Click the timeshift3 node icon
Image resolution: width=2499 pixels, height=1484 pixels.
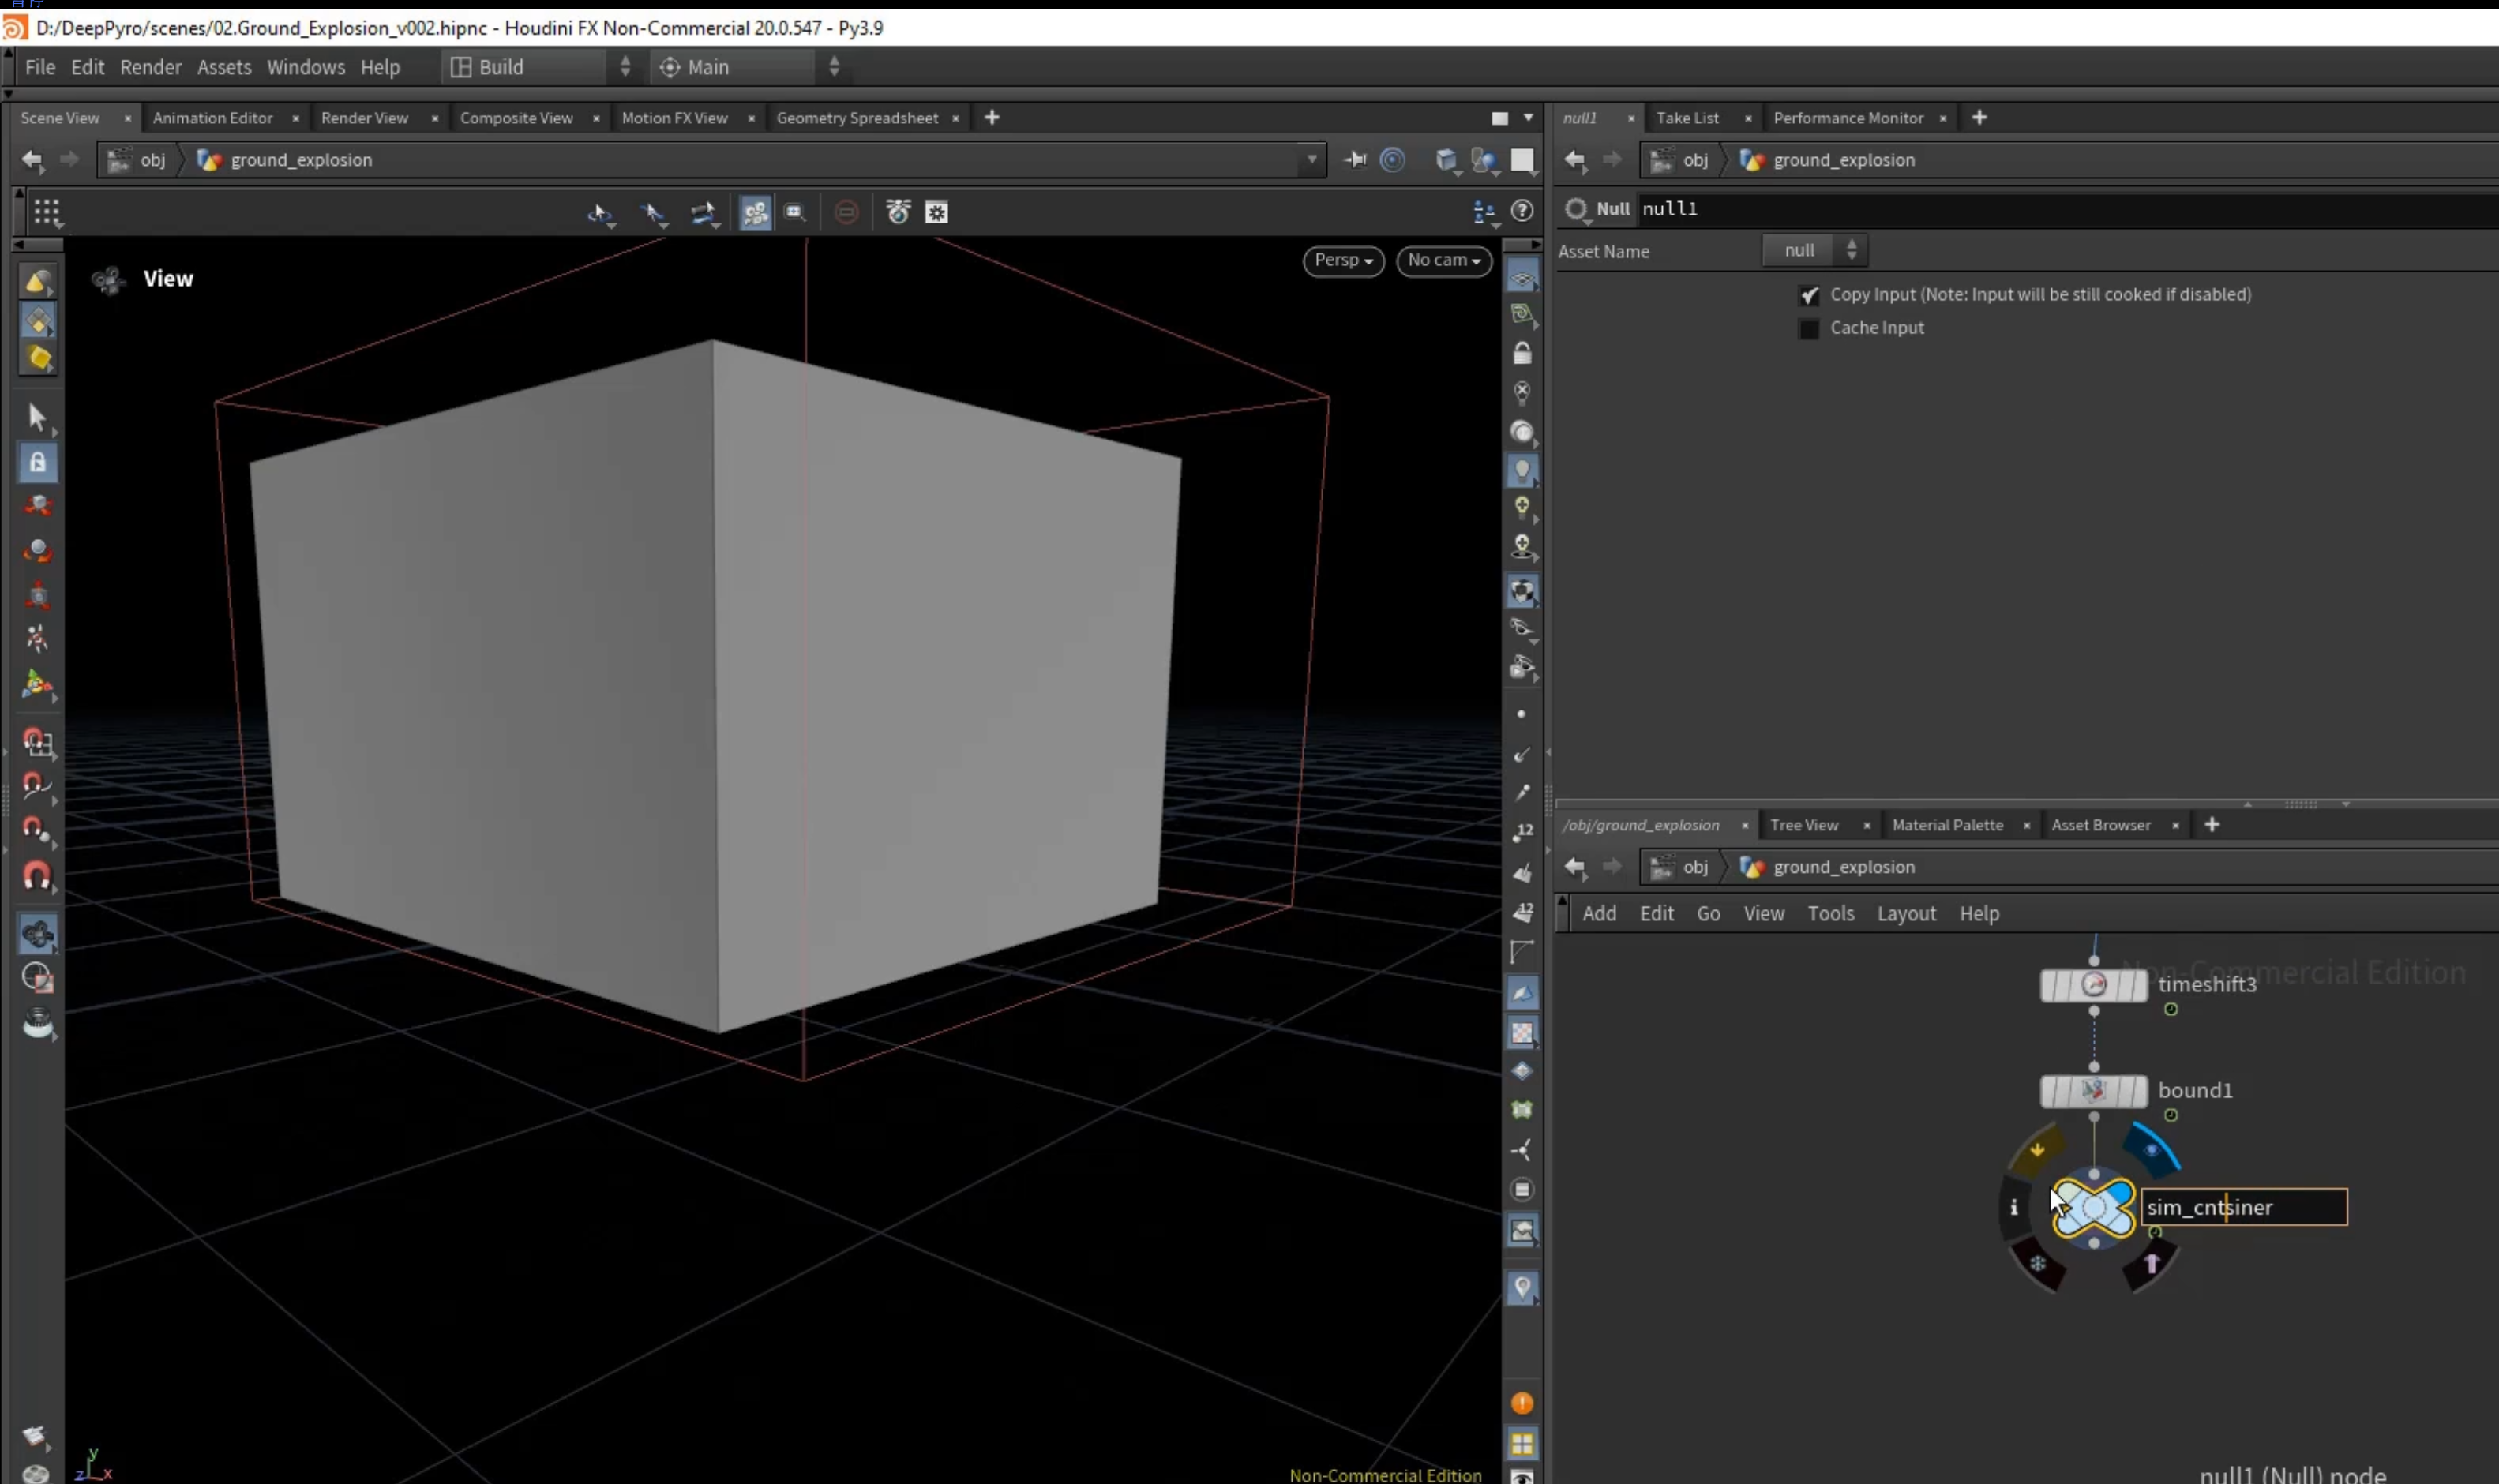[2093, 985]
